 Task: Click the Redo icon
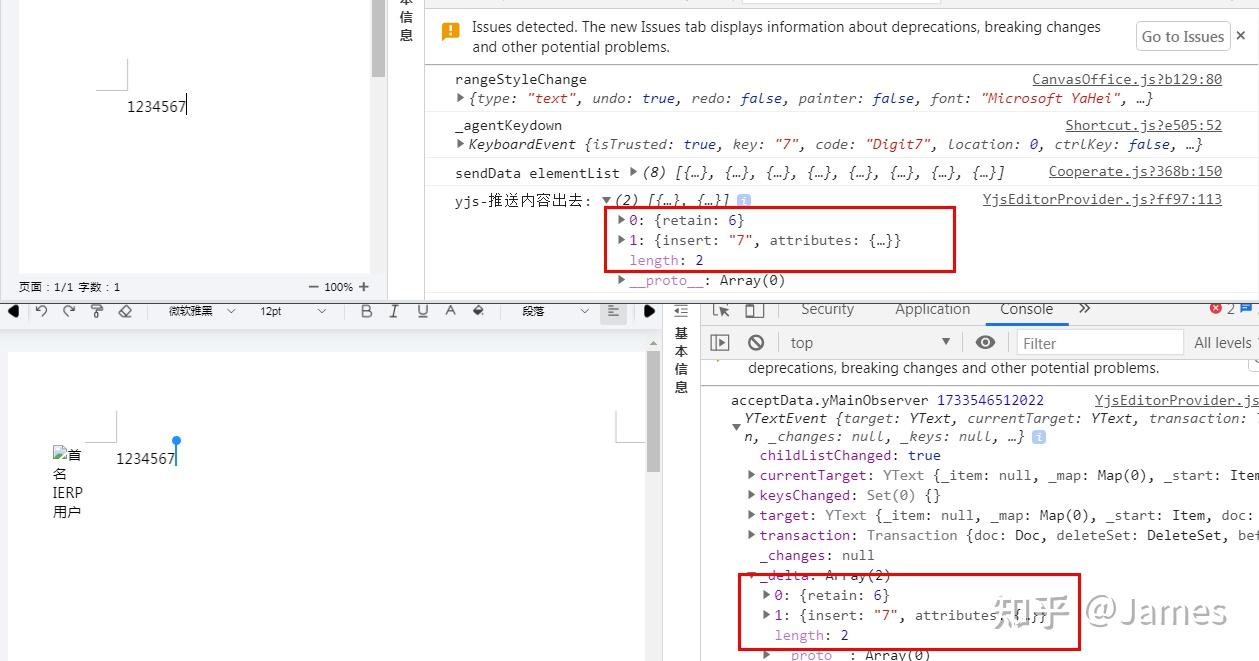68,312
